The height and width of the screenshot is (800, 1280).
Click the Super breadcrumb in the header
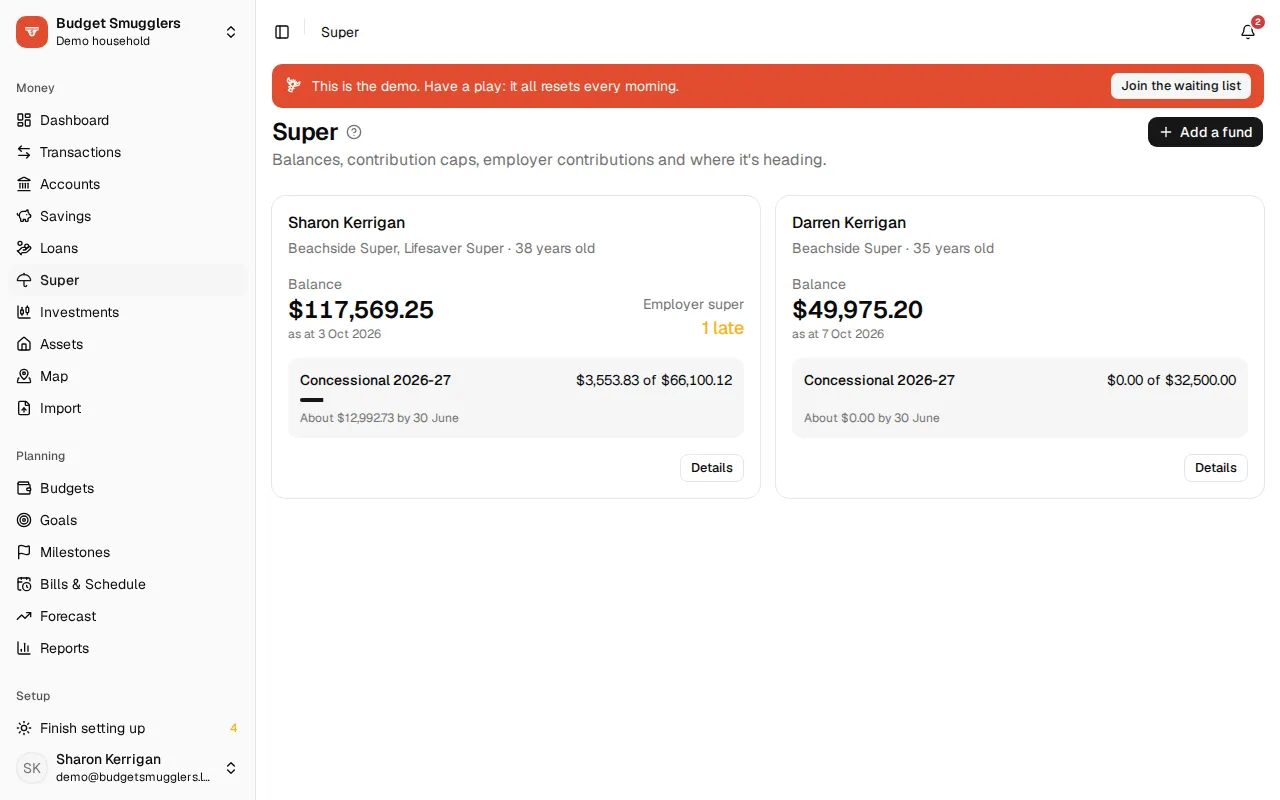point(340,32)
